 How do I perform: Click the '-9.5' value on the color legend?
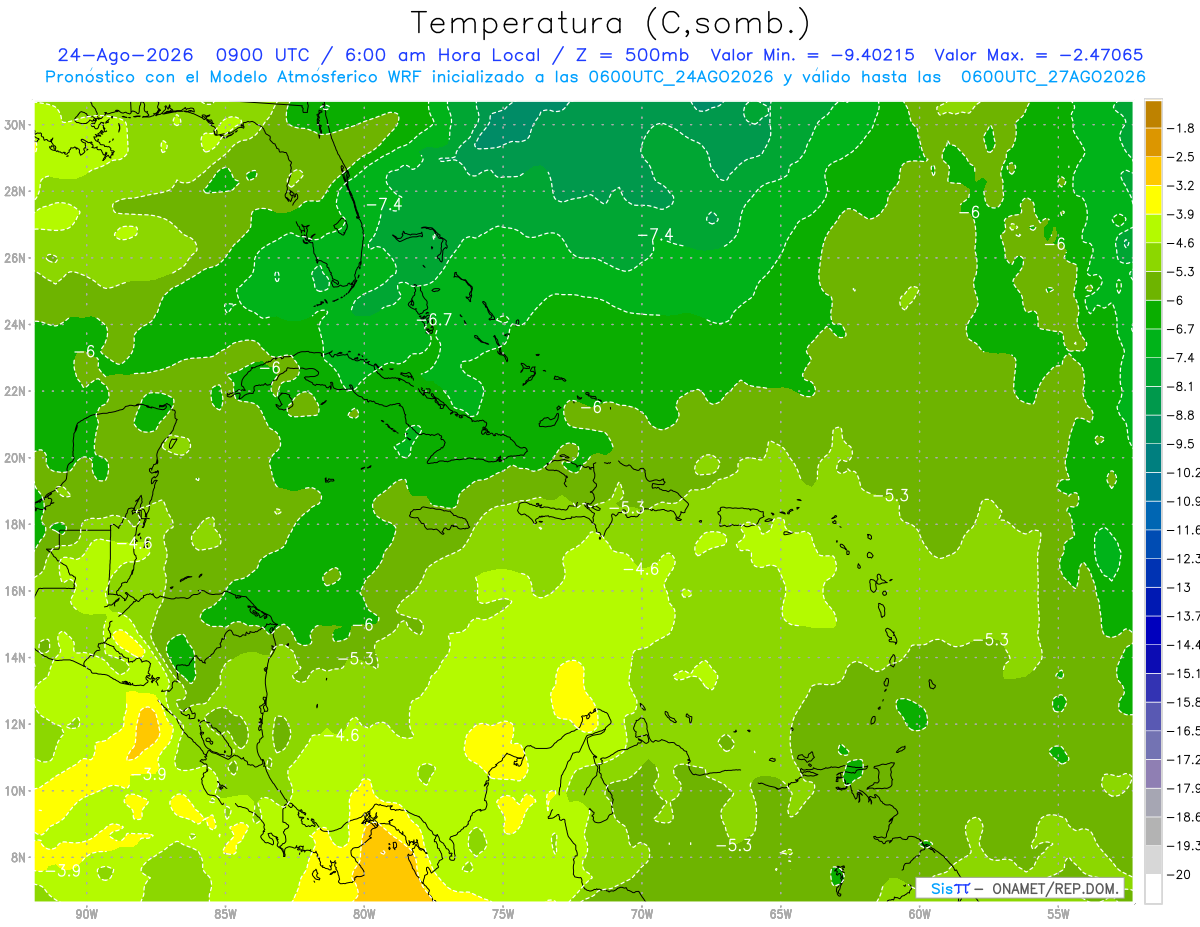click(x=1182, y=443)
